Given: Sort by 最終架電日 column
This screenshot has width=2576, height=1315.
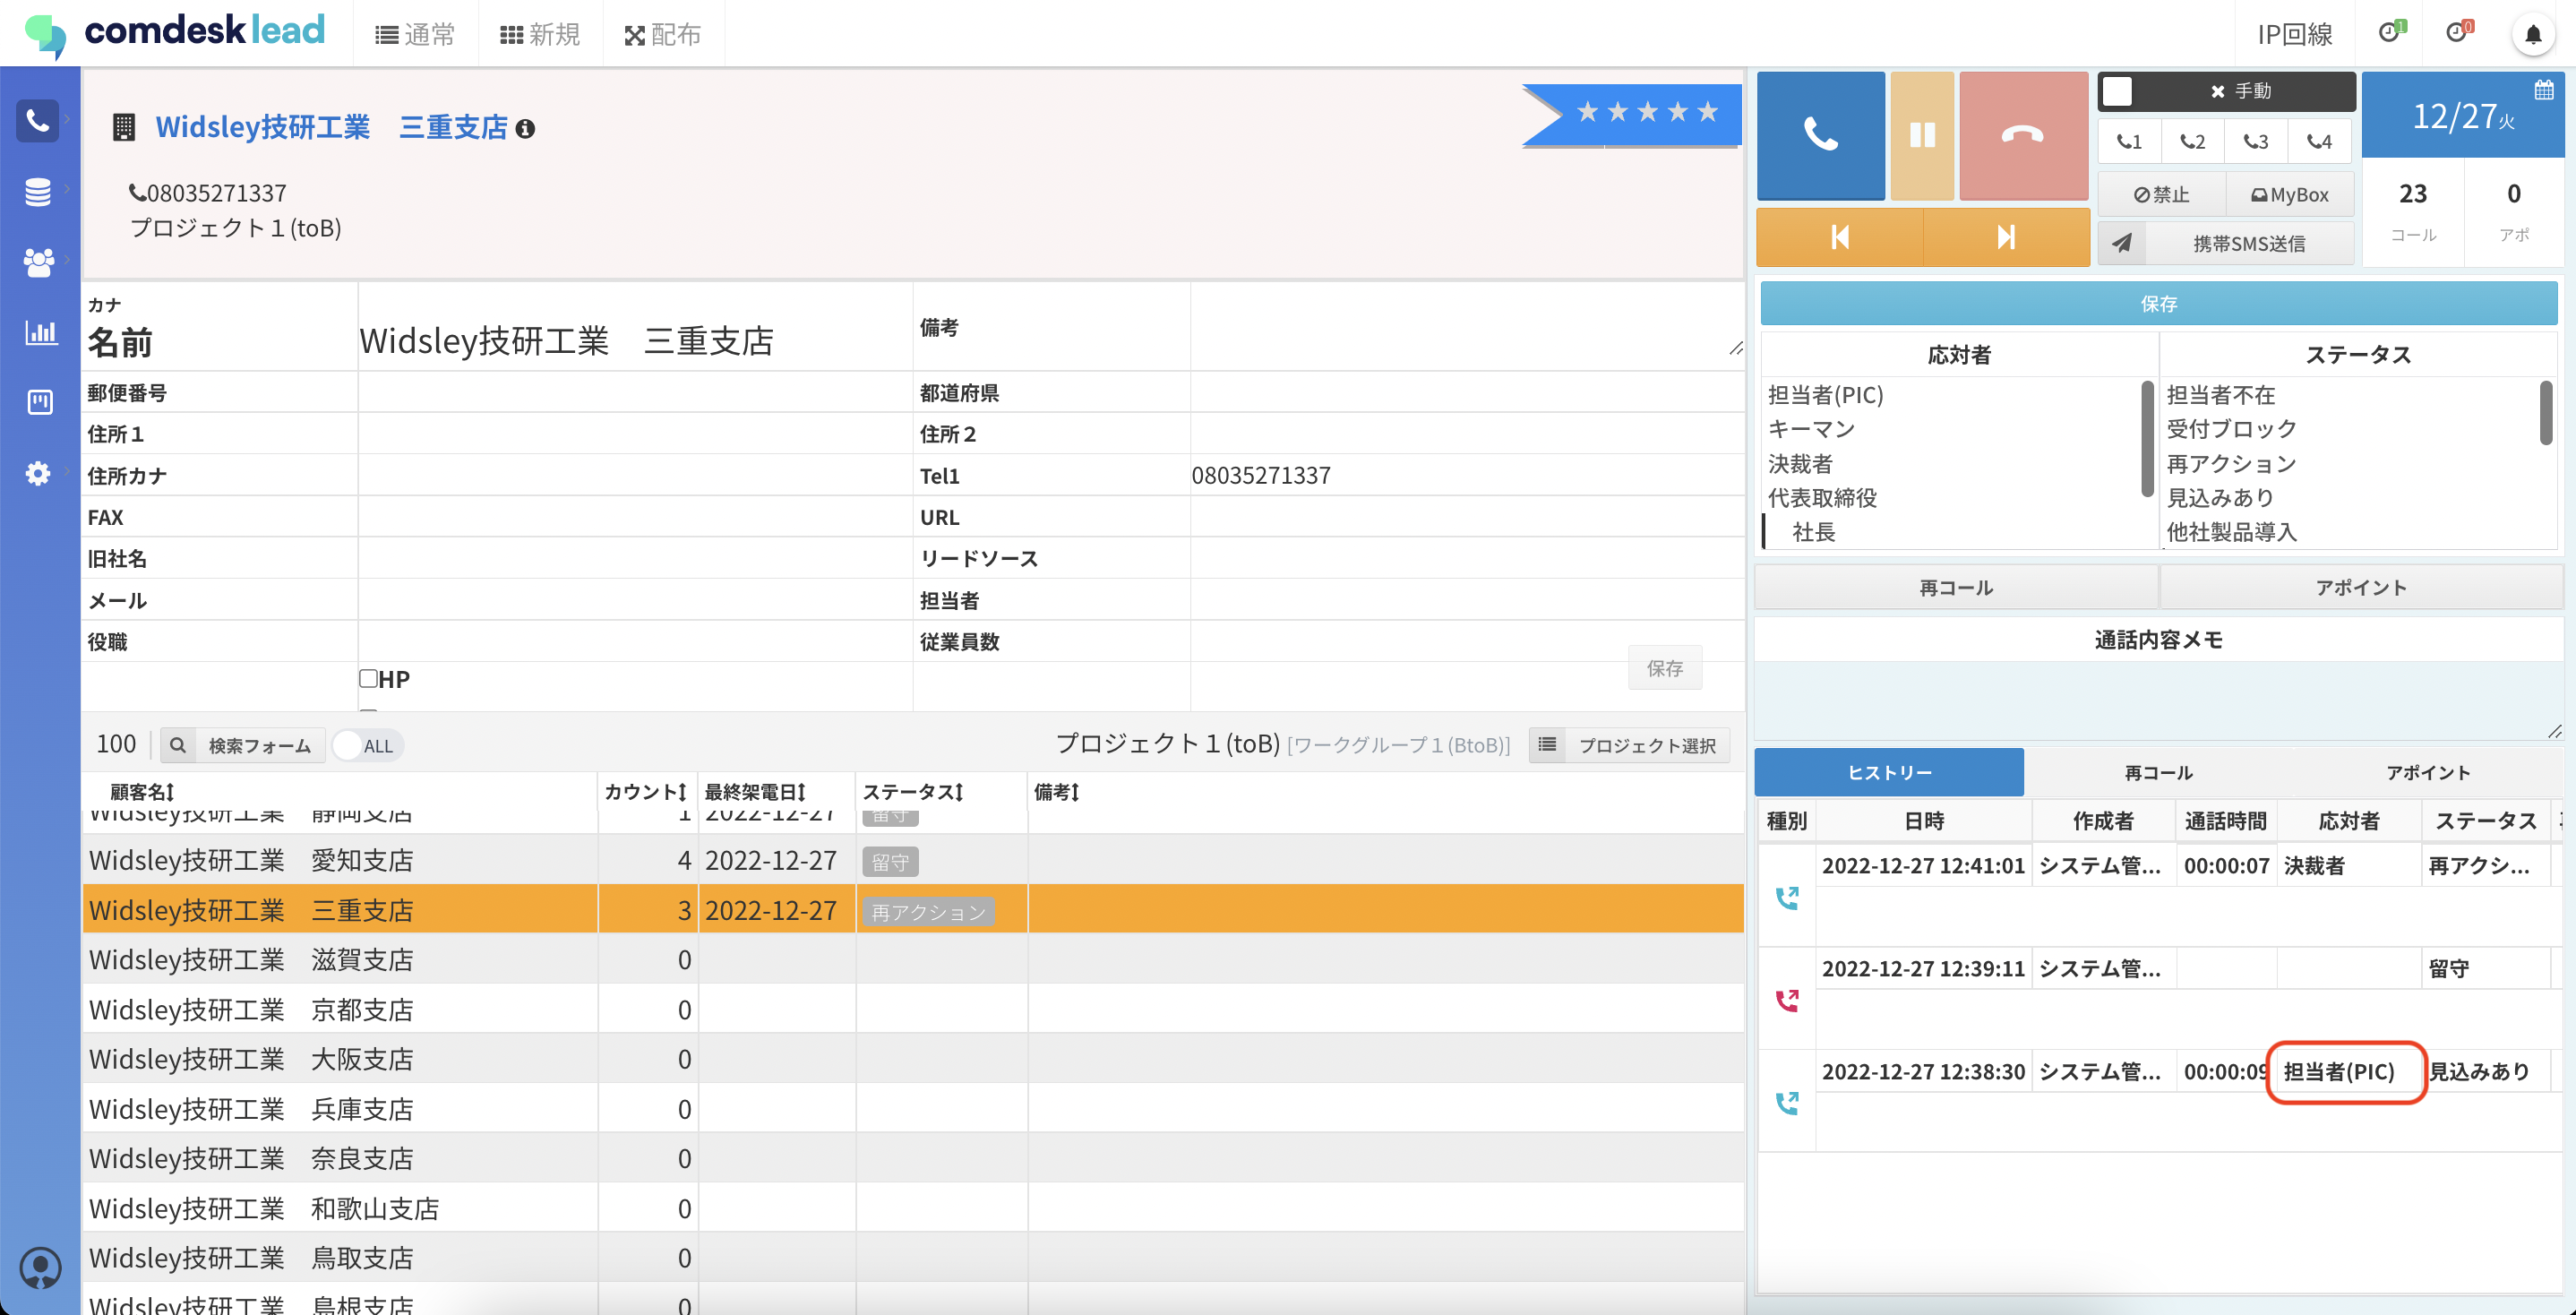Looking at the screenshot, I should 754,792.
